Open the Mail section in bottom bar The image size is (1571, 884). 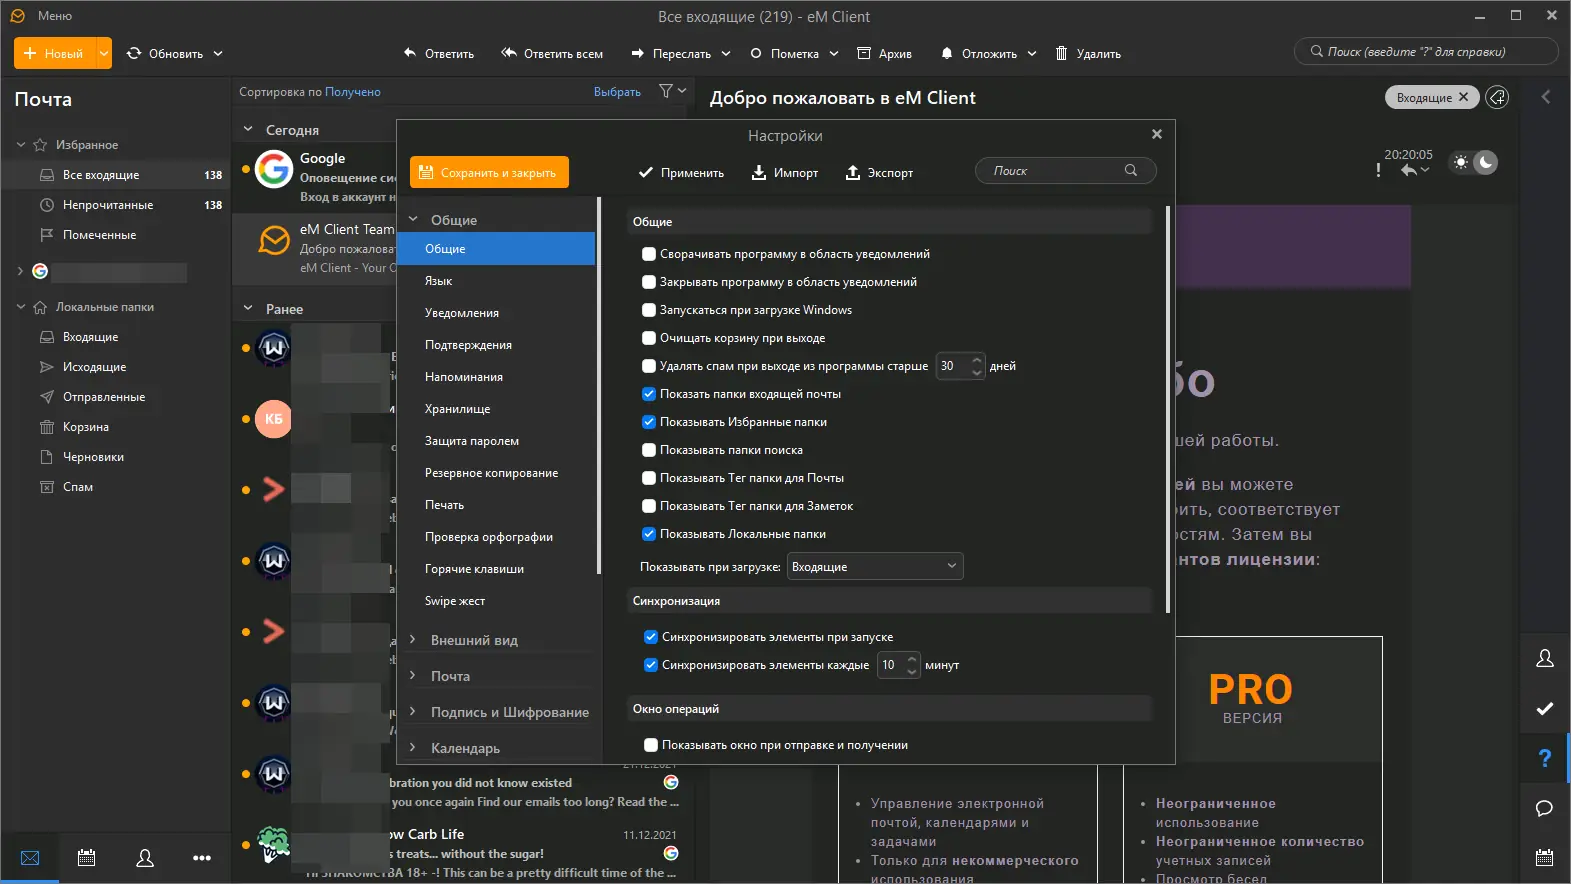pos(30,858)
